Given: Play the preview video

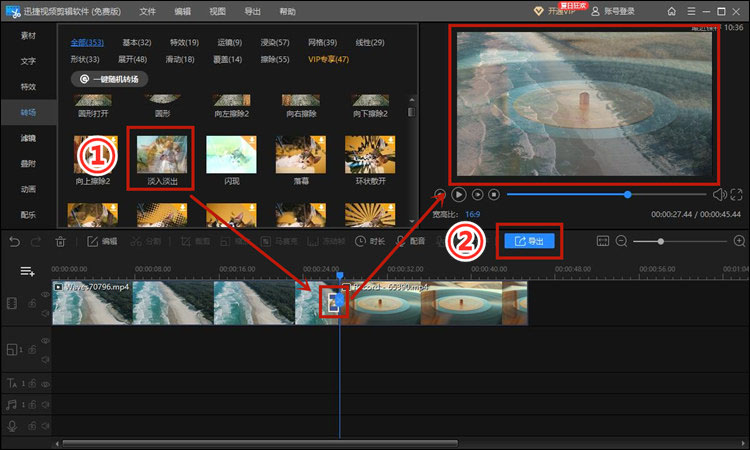Looking at the screenshot, I should 459,195.
